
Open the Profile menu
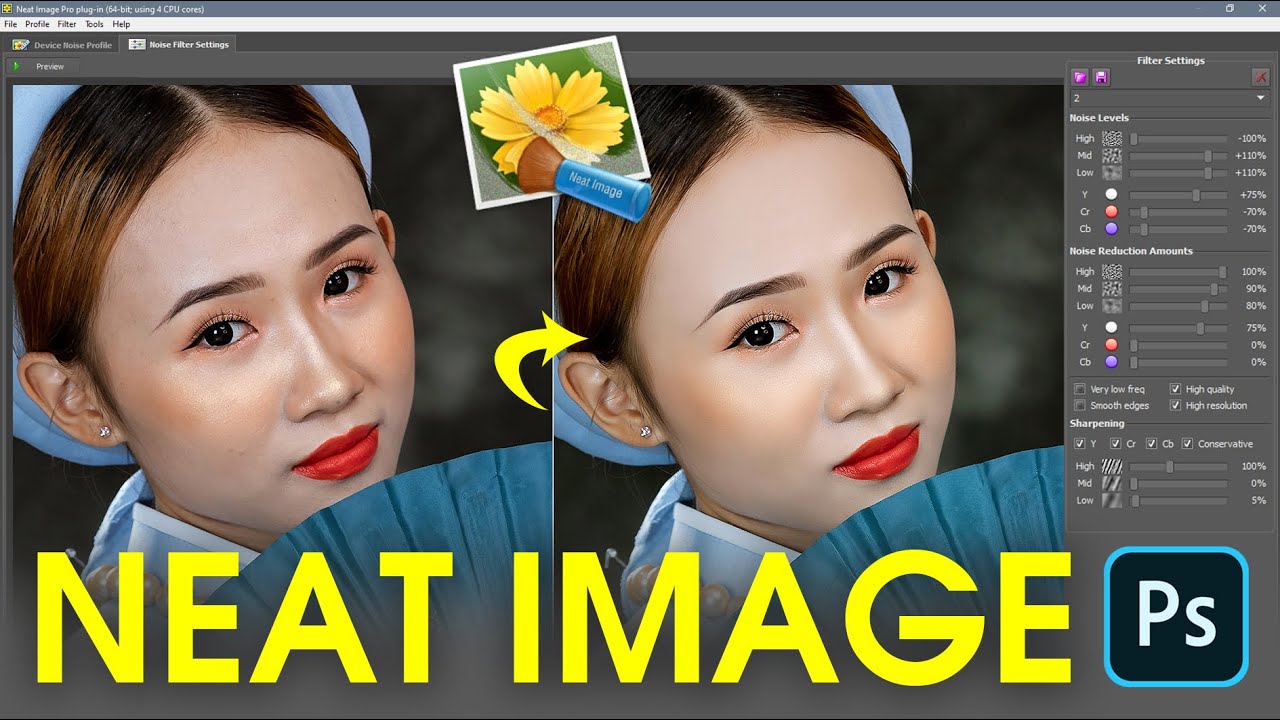point(37,24)
